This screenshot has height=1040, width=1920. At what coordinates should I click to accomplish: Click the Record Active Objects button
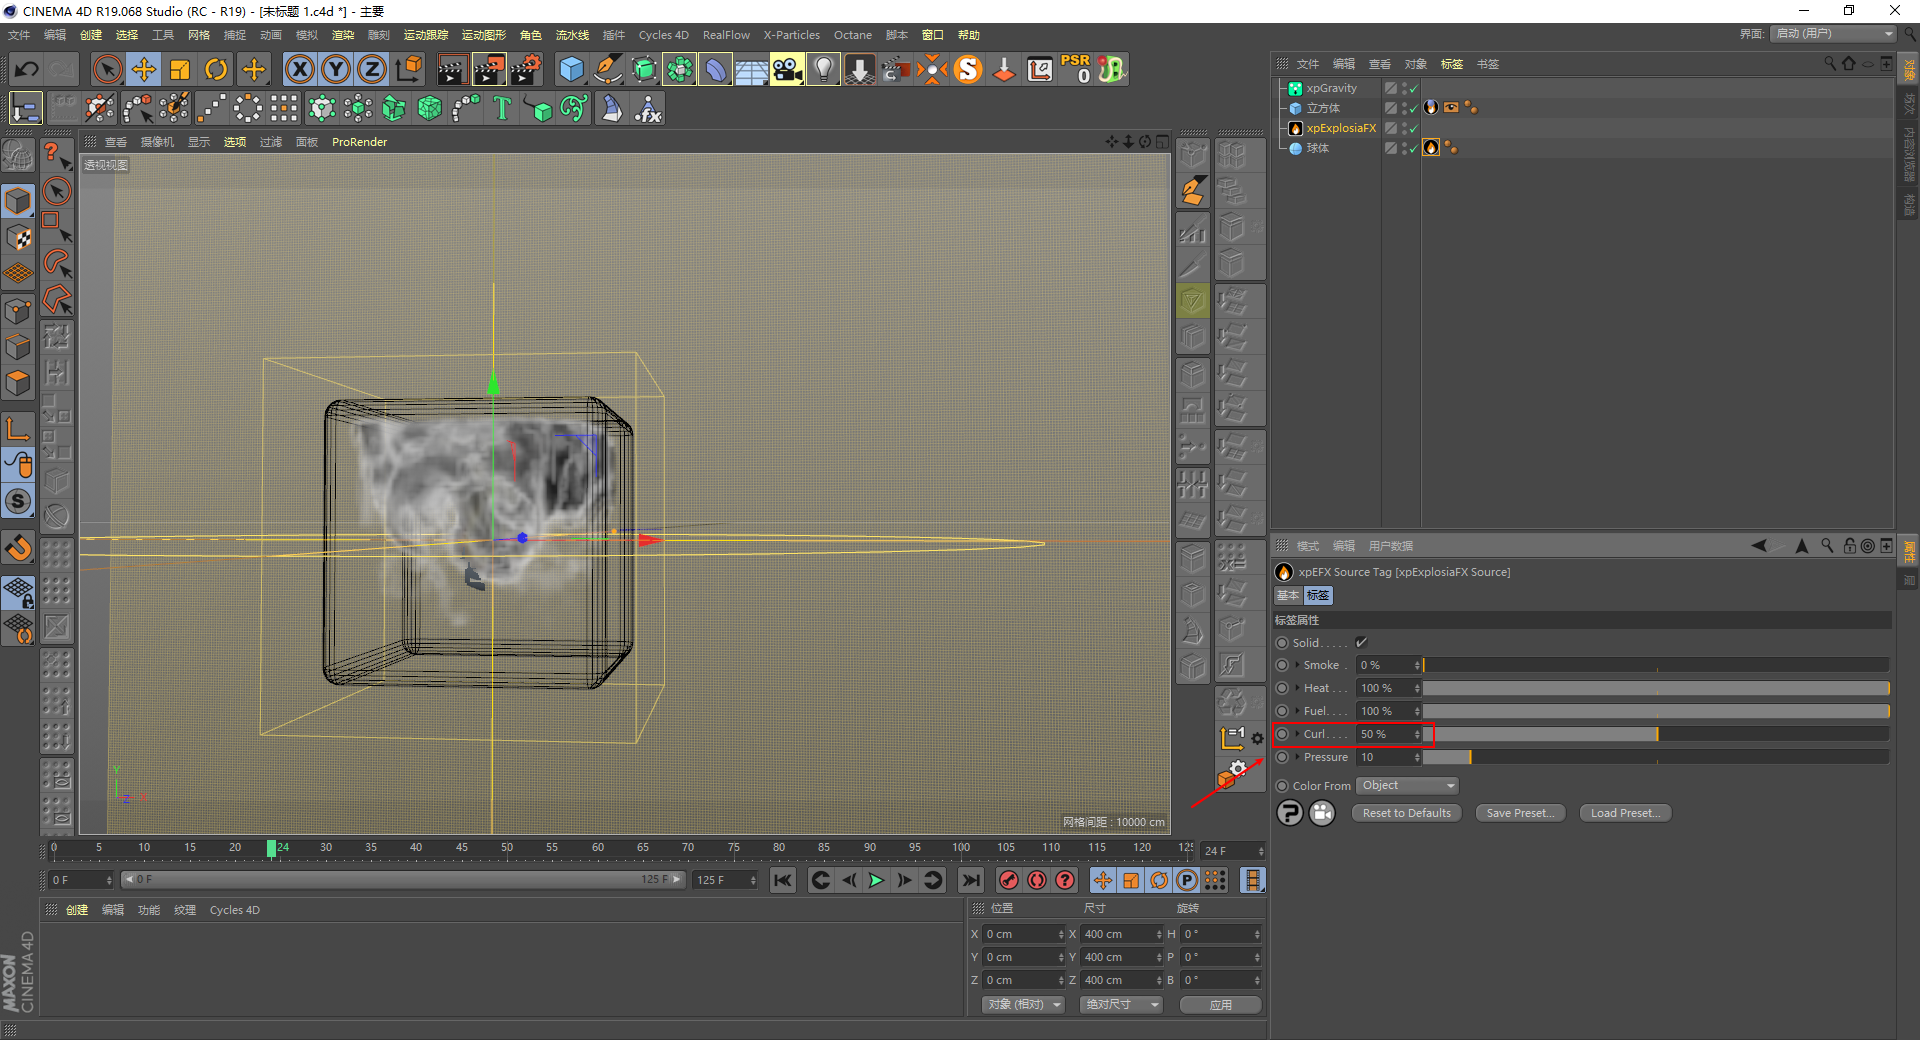pos(1009,880)
